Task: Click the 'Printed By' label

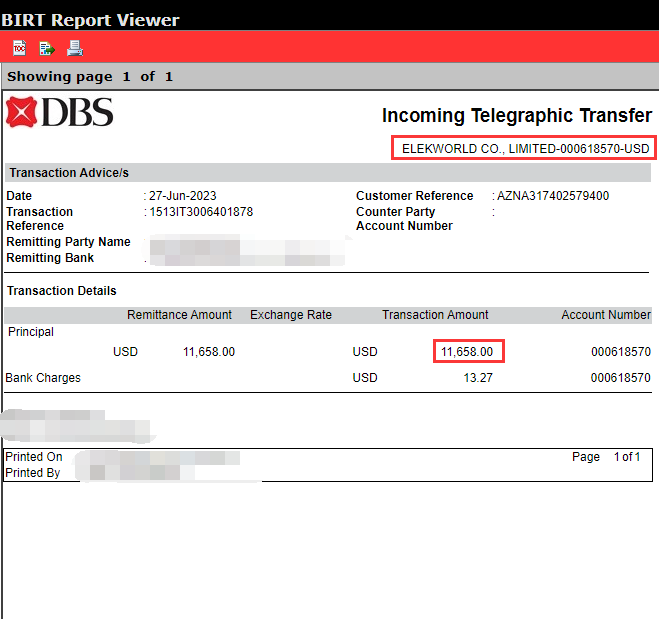Action: pos(33,473)
